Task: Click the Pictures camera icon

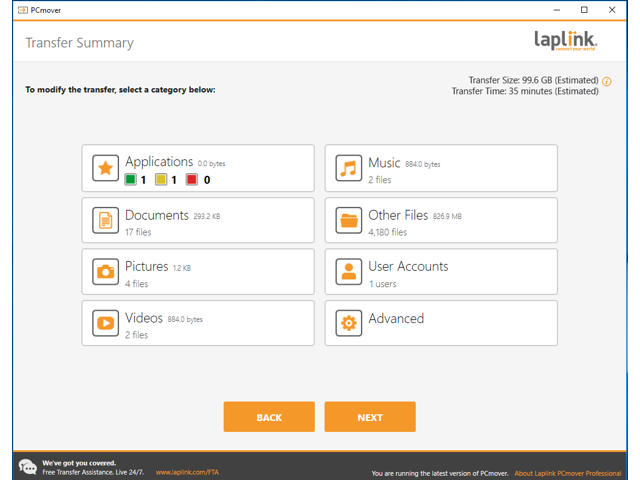Action: 105,271
